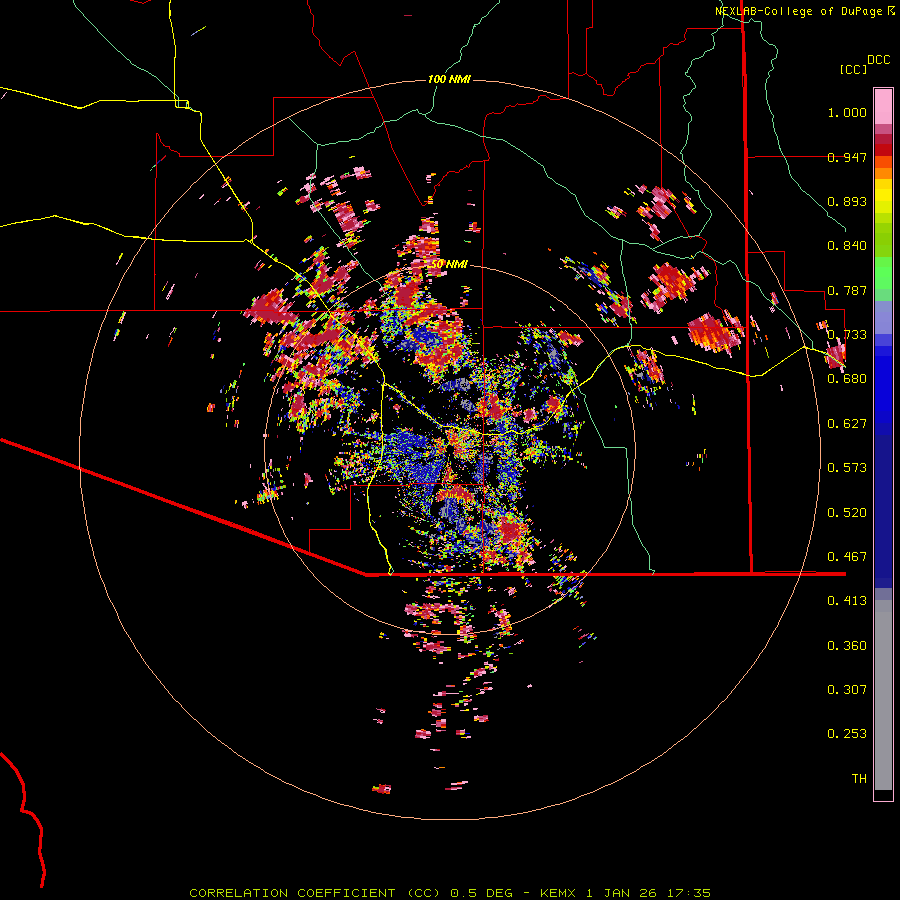Select the 0.893 scale label
The width and height of the screenshot is (900, 900).
(847, 201)
